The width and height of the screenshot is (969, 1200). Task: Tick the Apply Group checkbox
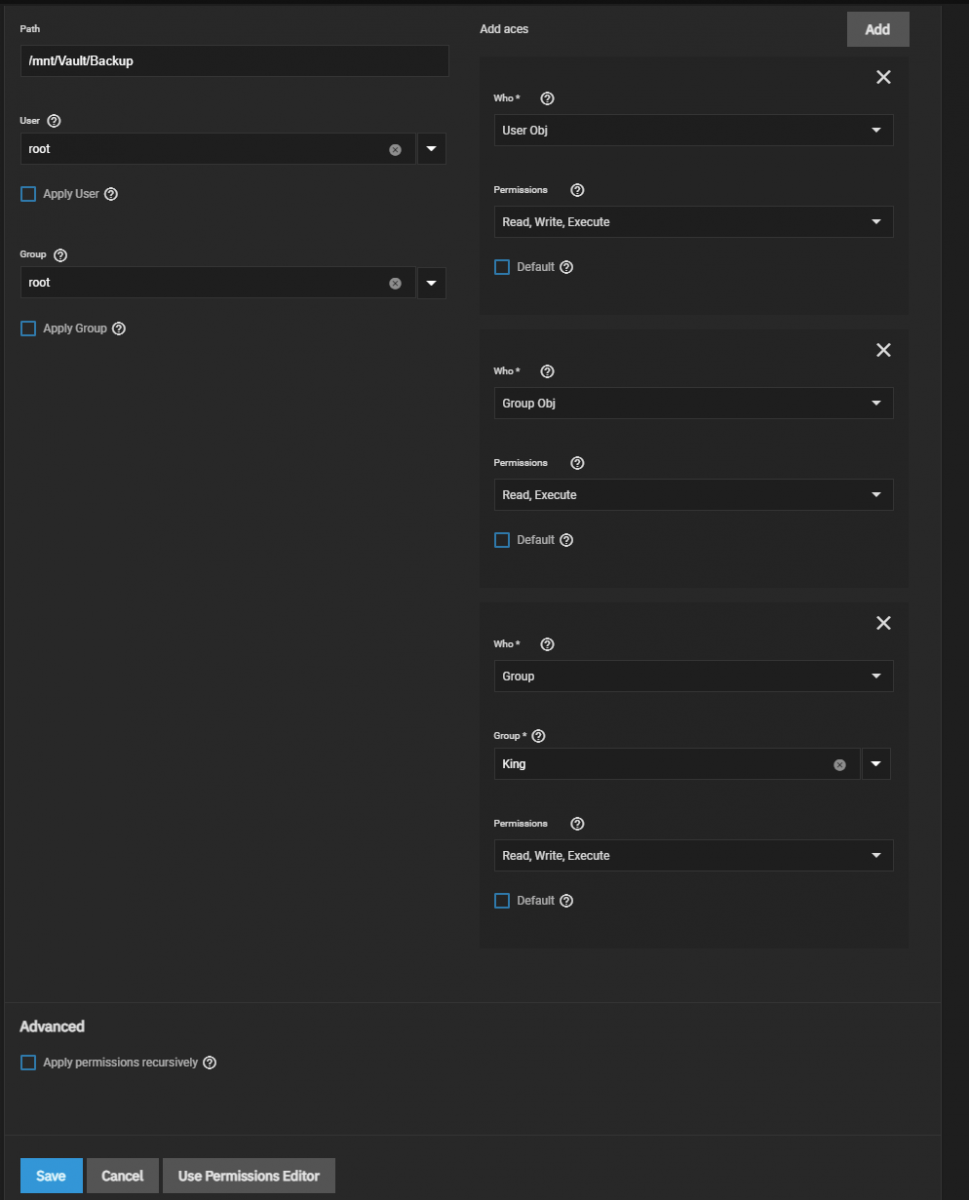coord(28,329)
